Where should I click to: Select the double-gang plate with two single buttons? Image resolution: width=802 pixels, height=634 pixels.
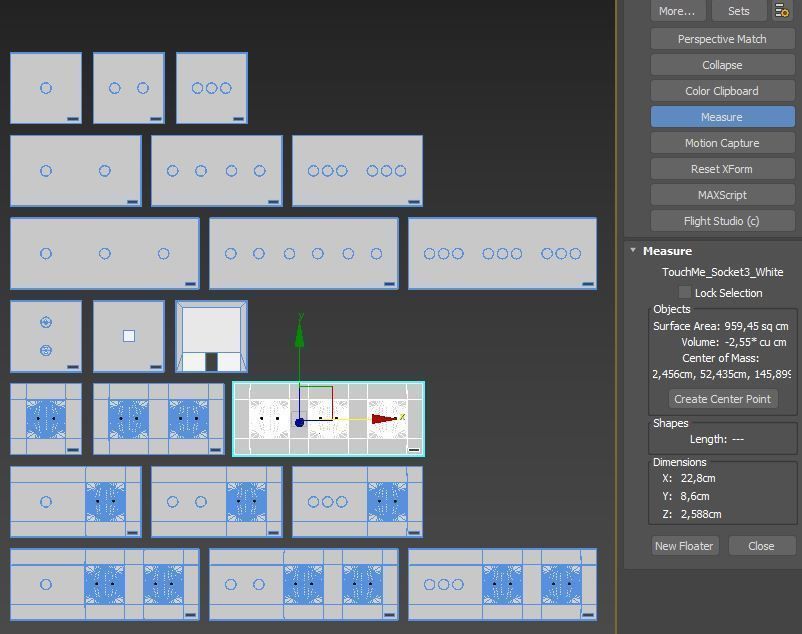click(x=76, y=171)
